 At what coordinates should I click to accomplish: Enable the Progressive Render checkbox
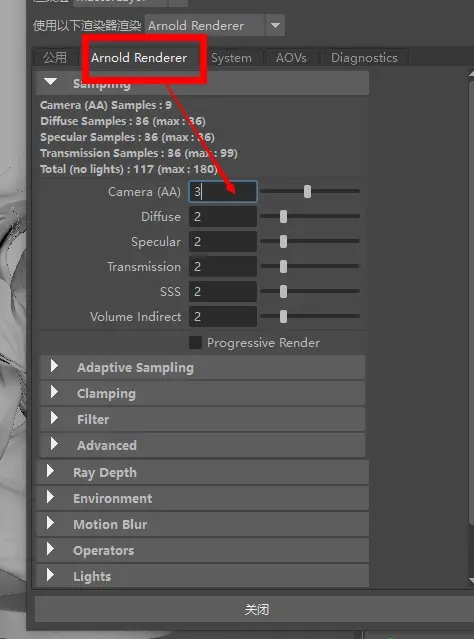pyautogui.click(x=195, y=342)
